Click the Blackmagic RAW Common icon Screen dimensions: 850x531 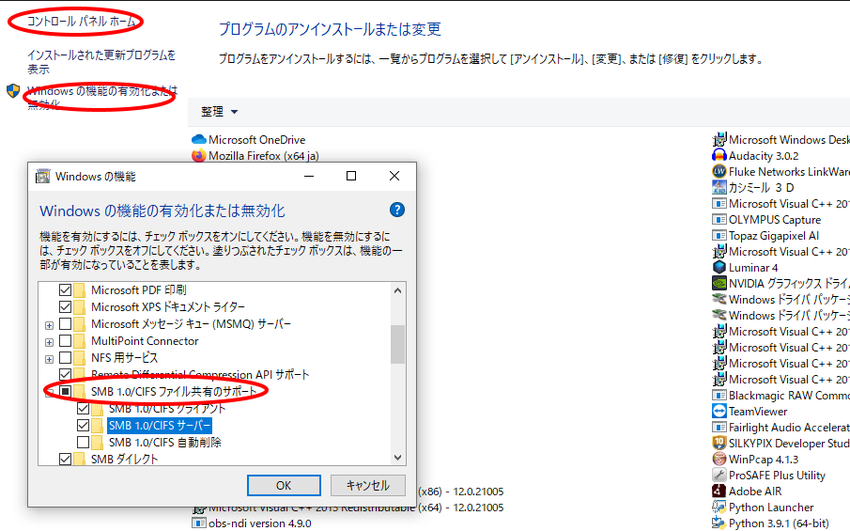tap(719, 396)
